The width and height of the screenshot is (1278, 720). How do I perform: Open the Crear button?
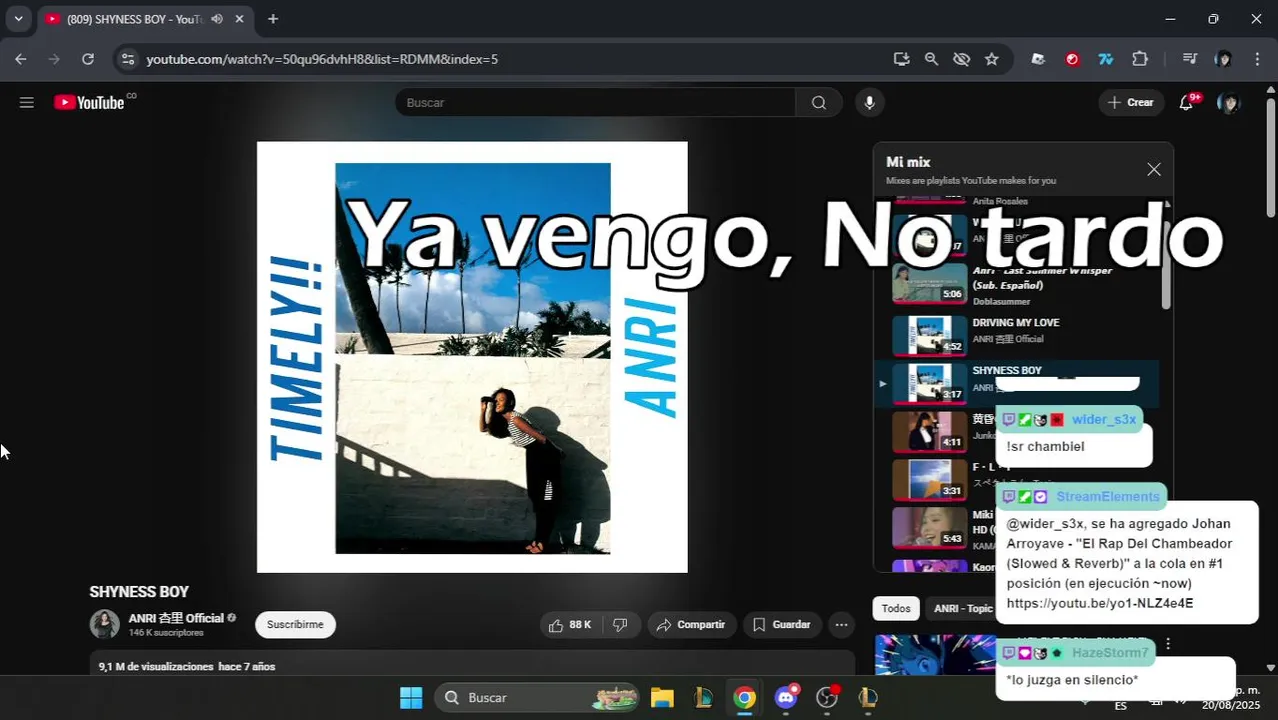[x=1131, y=102]
